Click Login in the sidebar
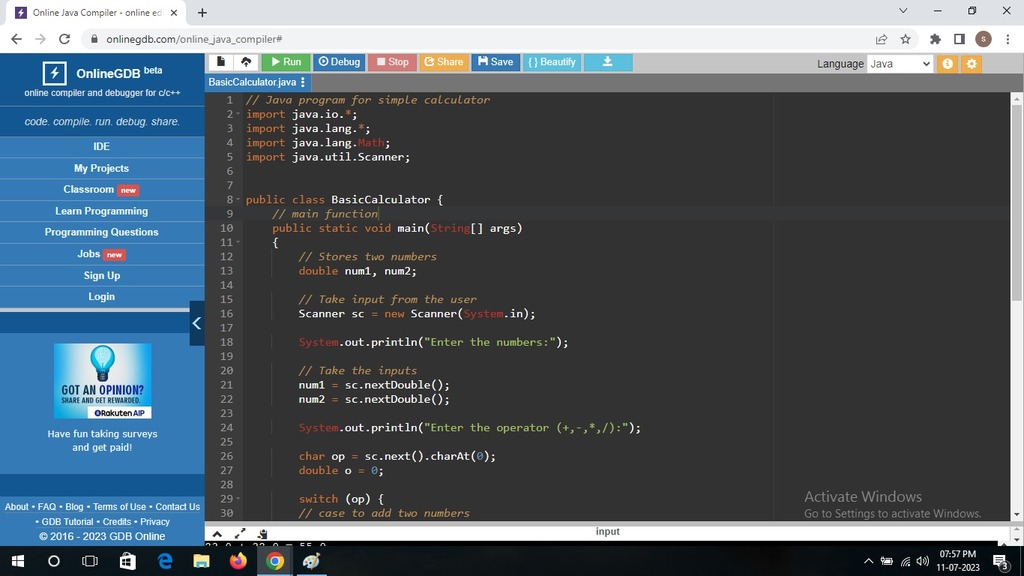This screenshot has height=576, width=1024. [102, 296]
